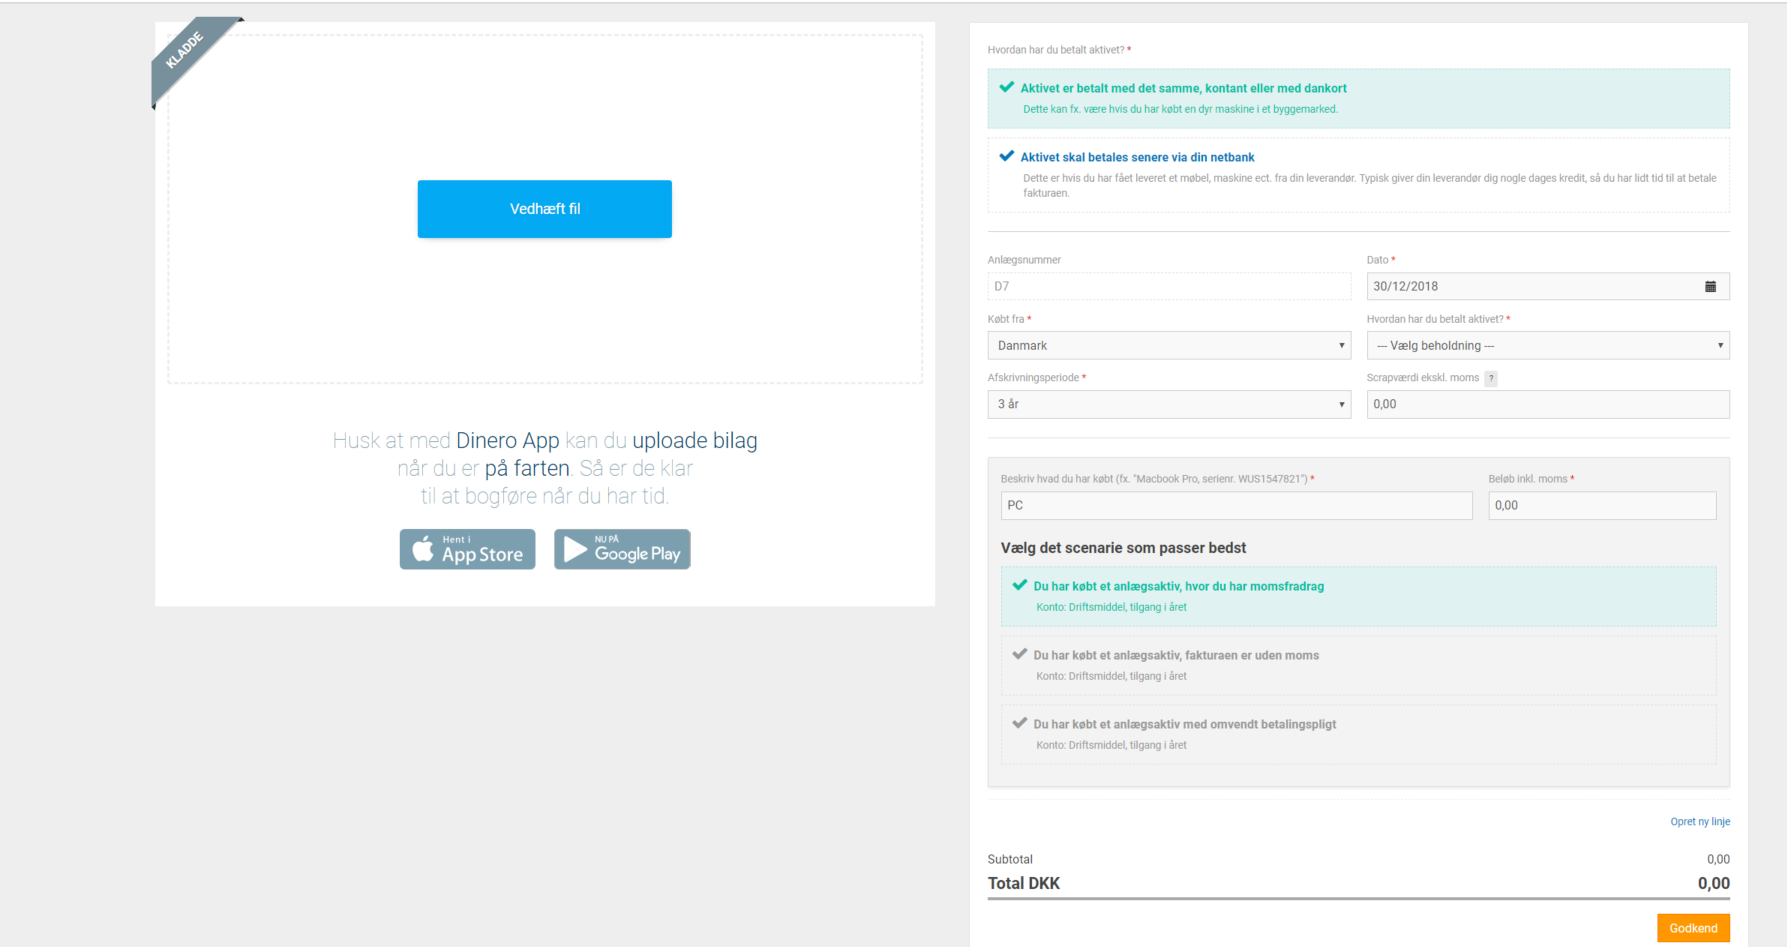The height and width of the screenshot is (947, 1787).
Task: Click the App Store download badge
Action: tap(468, 549)
